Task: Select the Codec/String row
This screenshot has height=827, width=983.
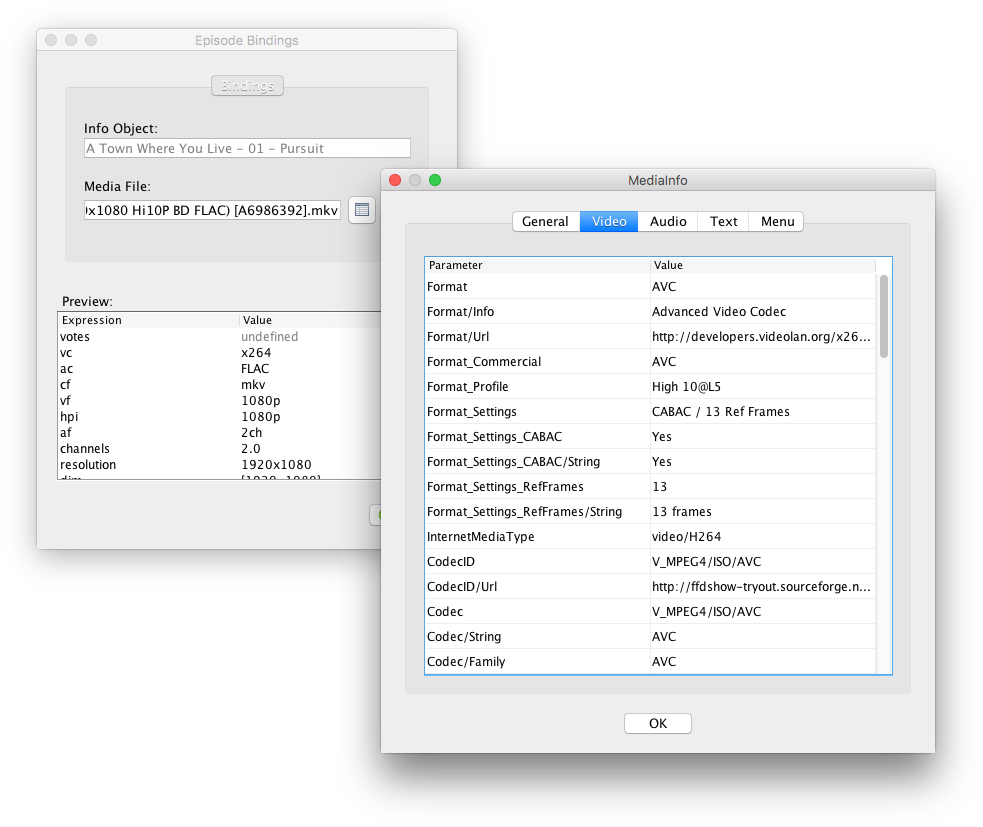Action: coord(650,637)
